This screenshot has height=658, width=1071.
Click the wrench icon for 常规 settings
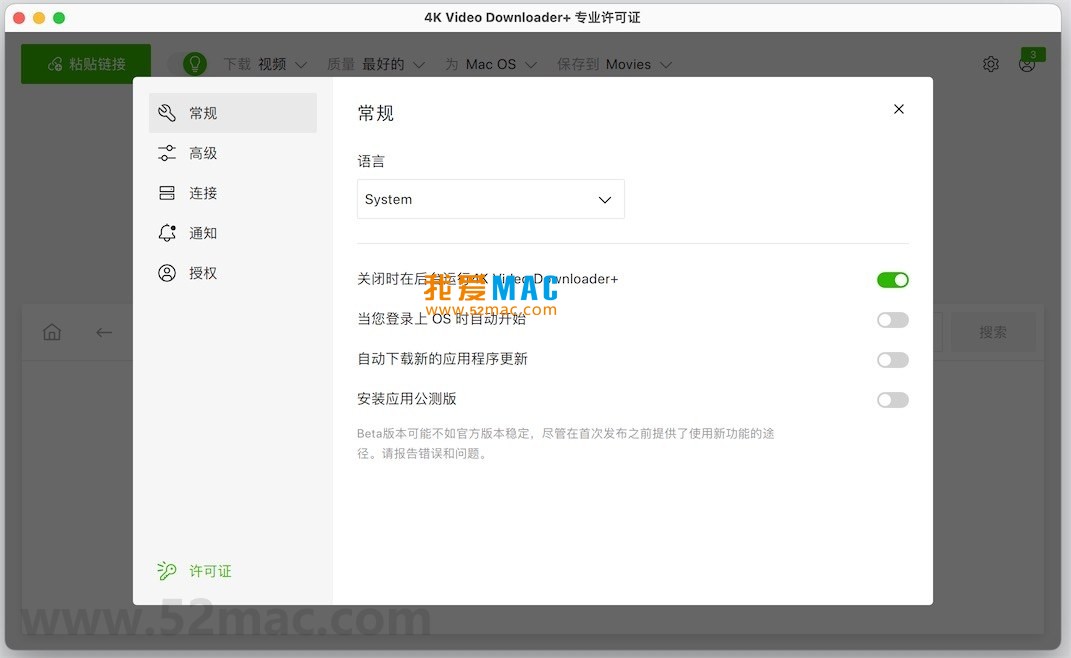pos(167,113)
